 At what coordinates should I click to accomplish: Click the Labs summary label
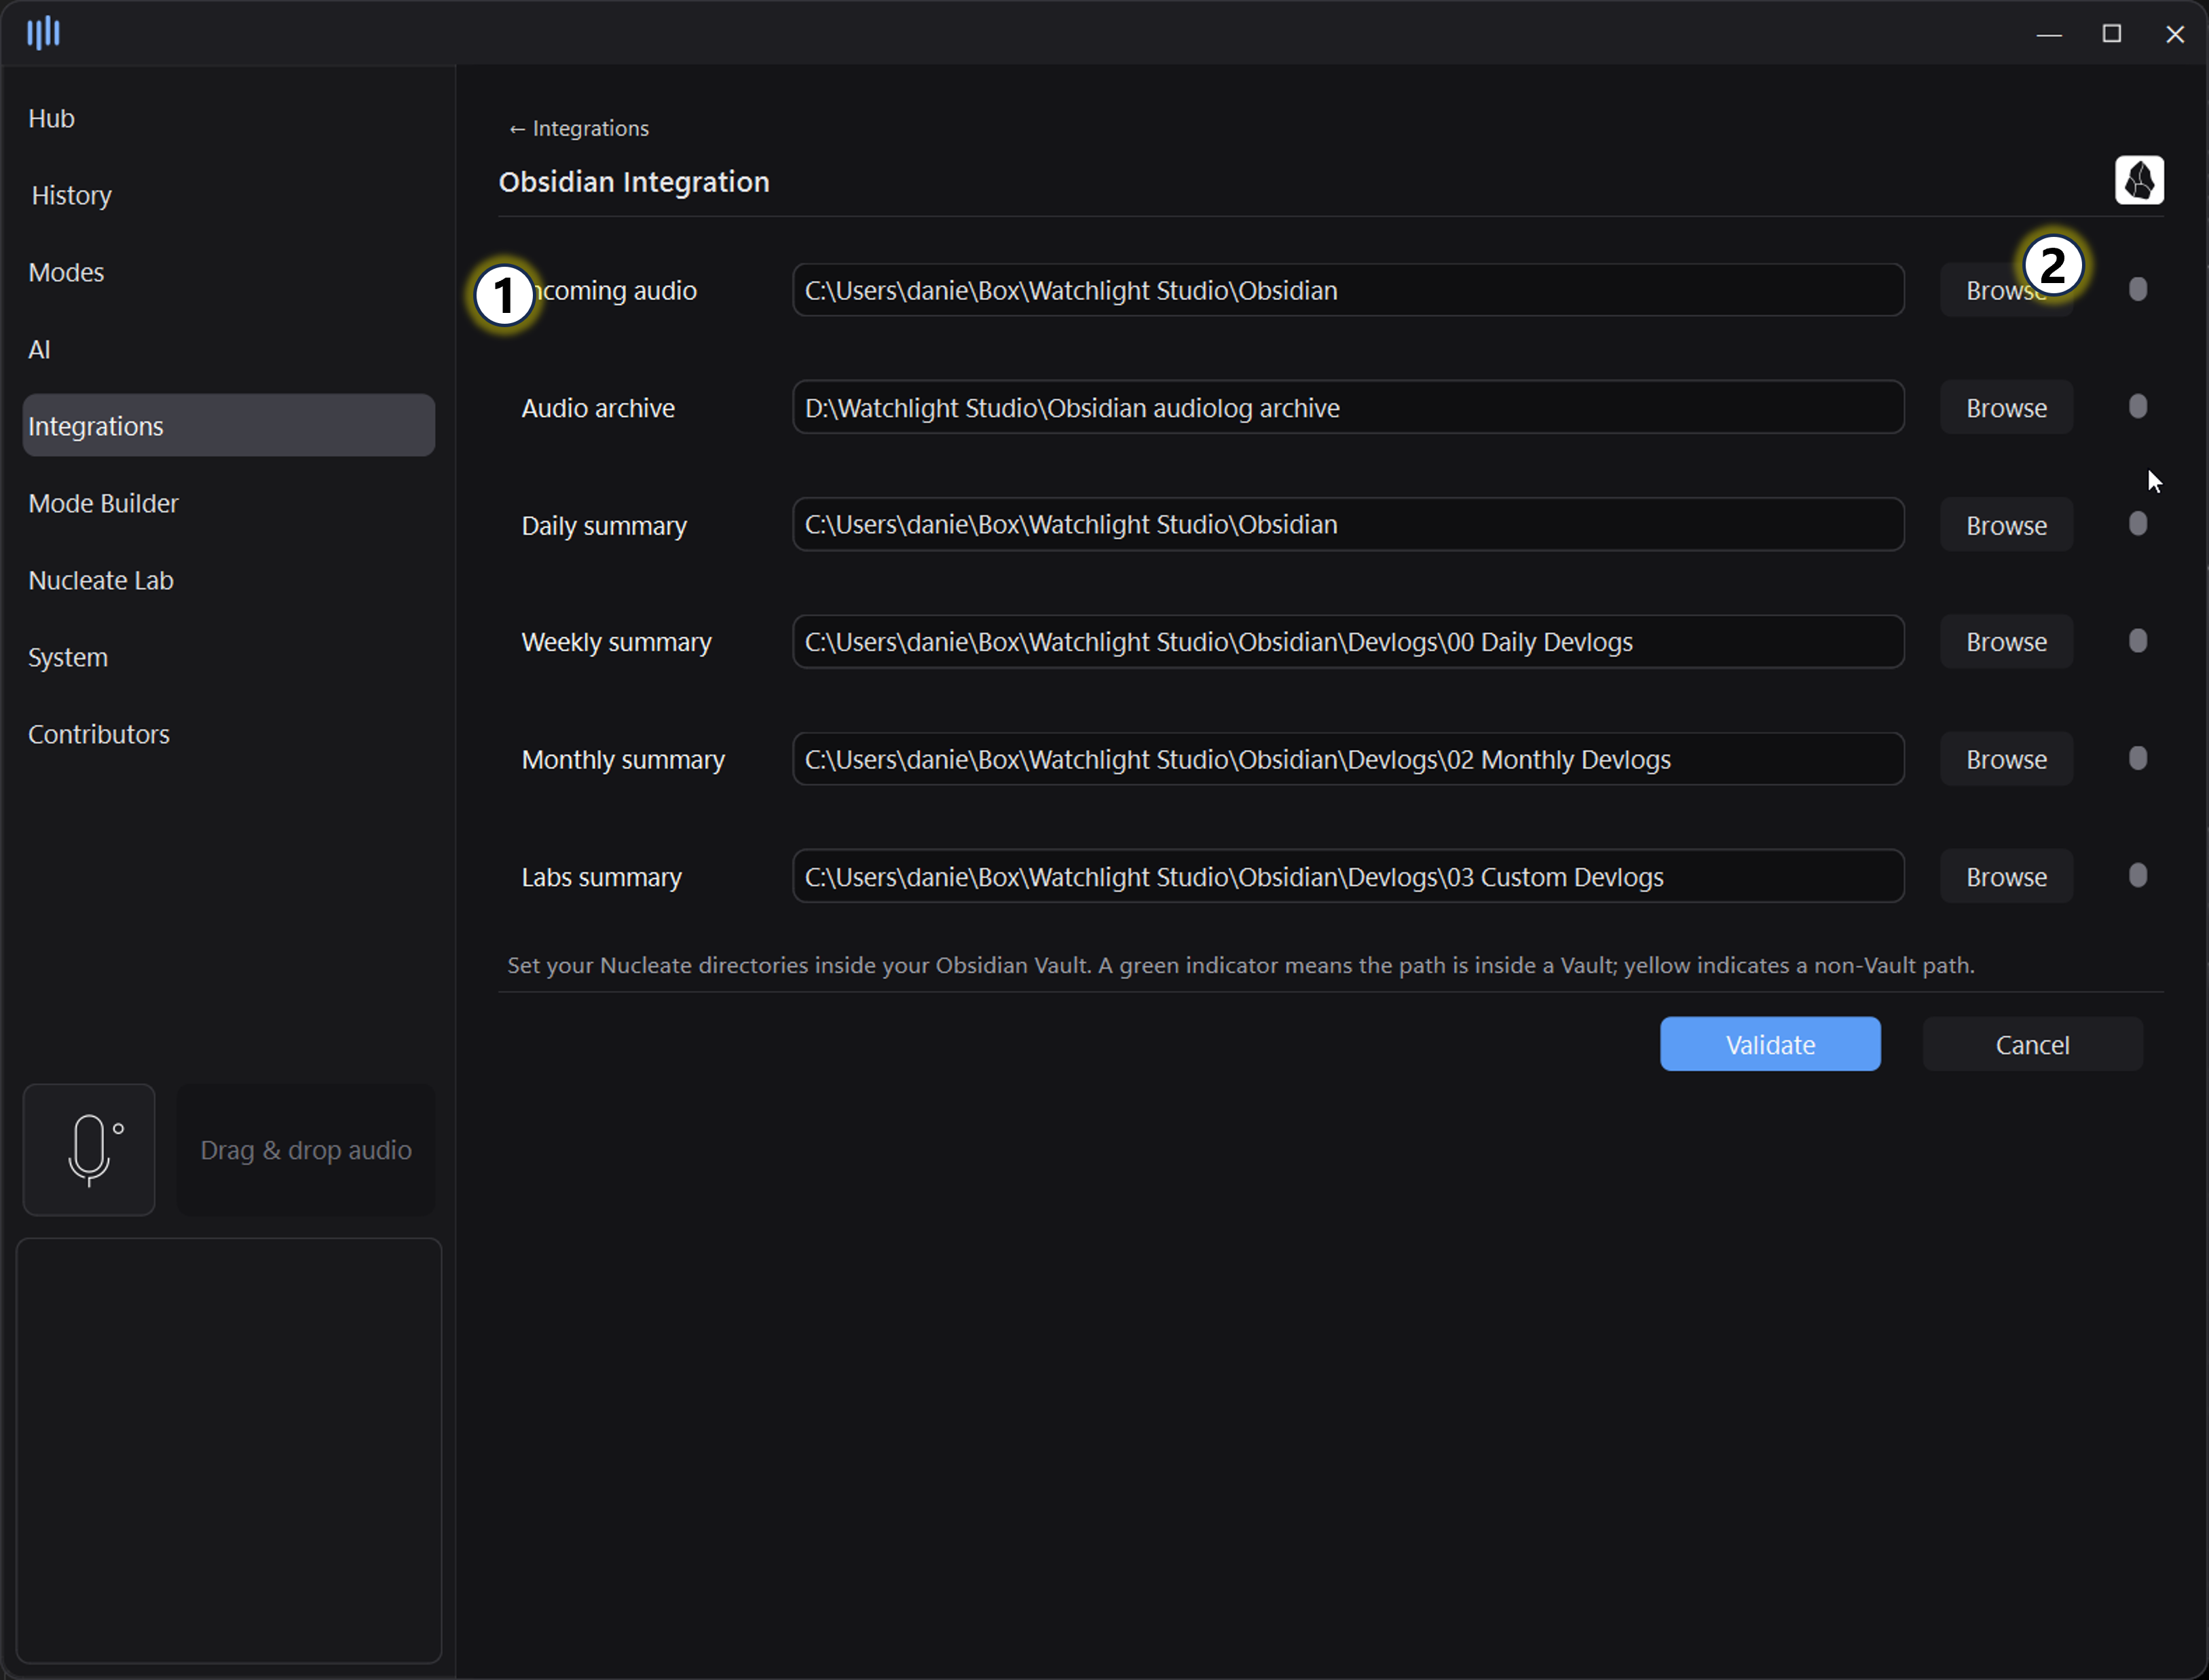(x=601, y=877)
